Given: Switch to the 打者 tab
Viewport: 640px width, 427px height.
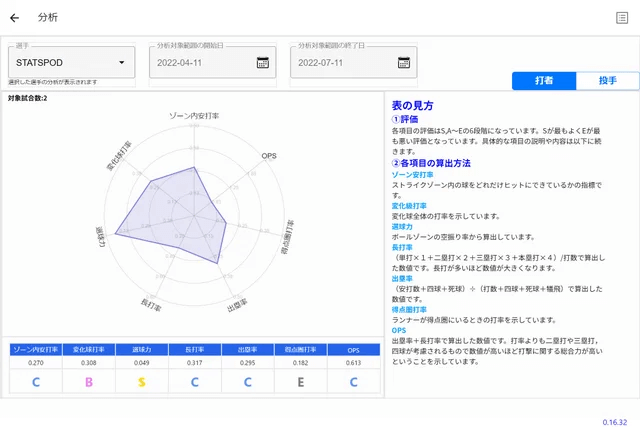Looking at the screenshot, I should pyautogui.click(x=543, y=81).
